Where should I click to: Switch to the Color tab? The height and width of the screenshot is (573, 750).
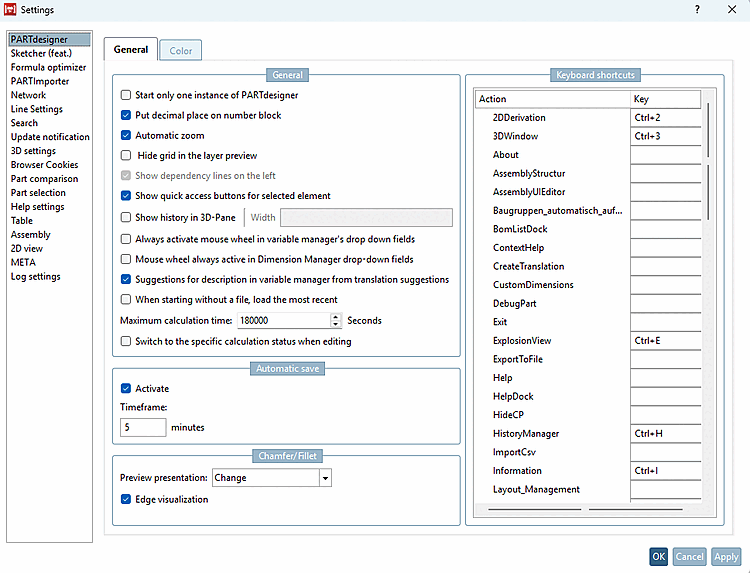(x=181, y=51)
